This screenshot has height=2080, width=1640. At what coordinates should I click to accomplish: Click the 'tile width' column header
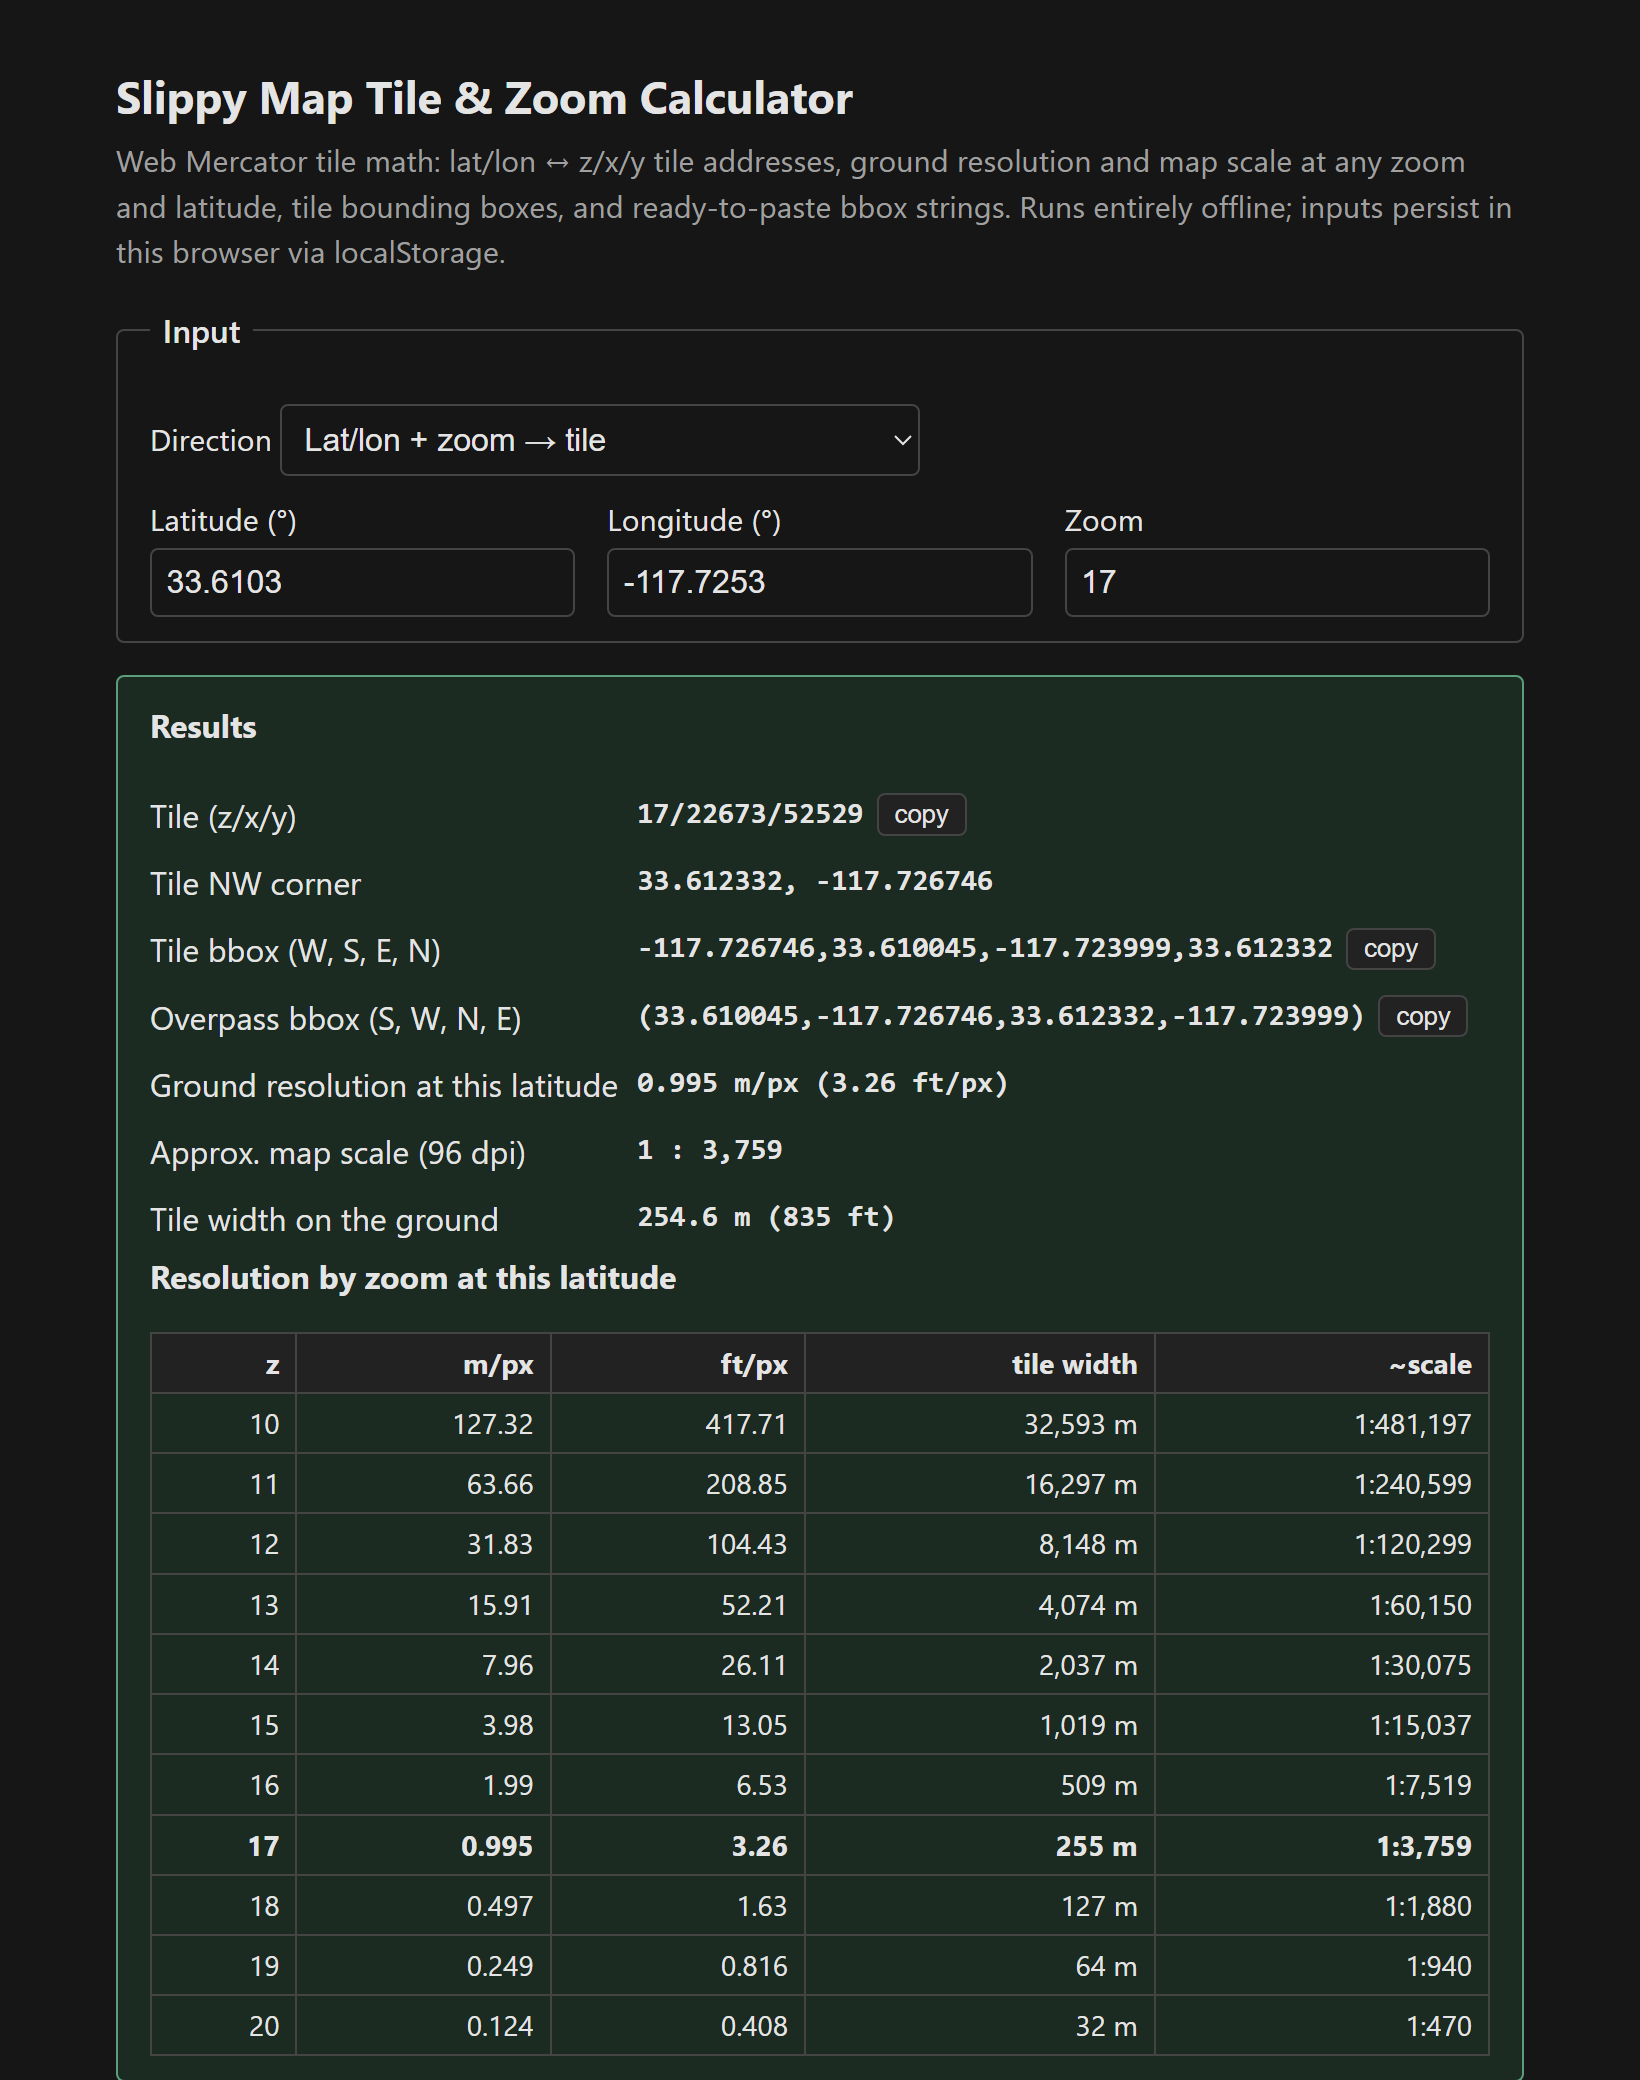(980, 1364)
